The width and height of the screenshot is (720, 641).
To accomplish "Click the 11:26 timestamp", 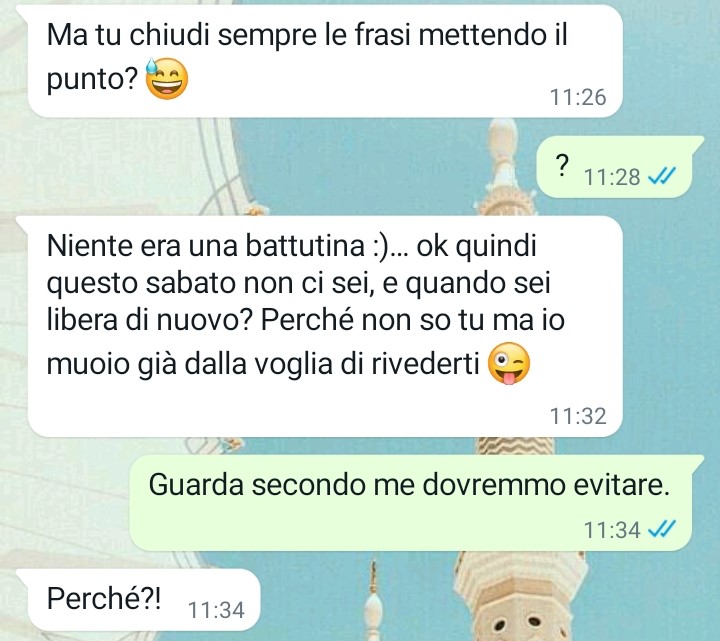I will (x=578, y=97).
